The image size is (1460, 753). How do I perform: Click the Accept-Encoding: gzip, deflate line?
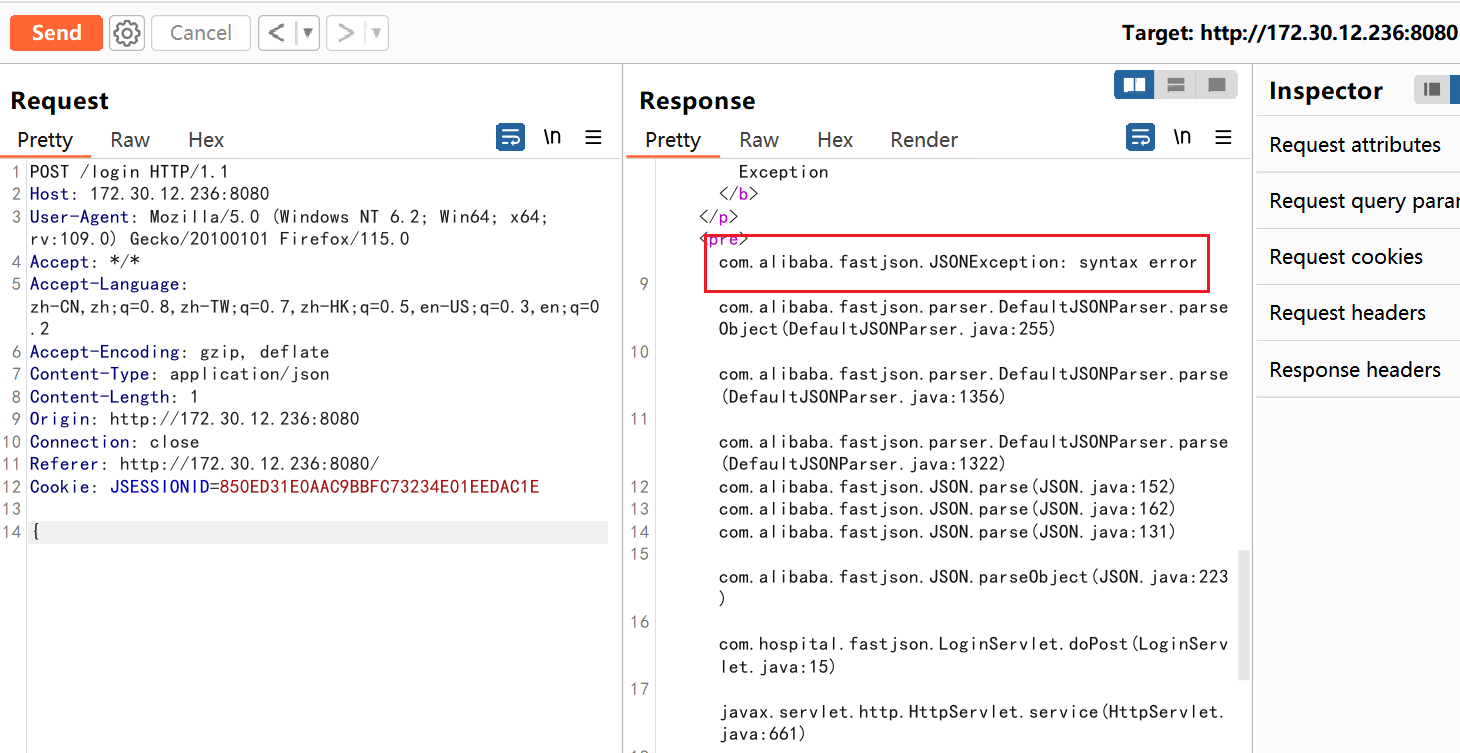[x=179, y=352]
